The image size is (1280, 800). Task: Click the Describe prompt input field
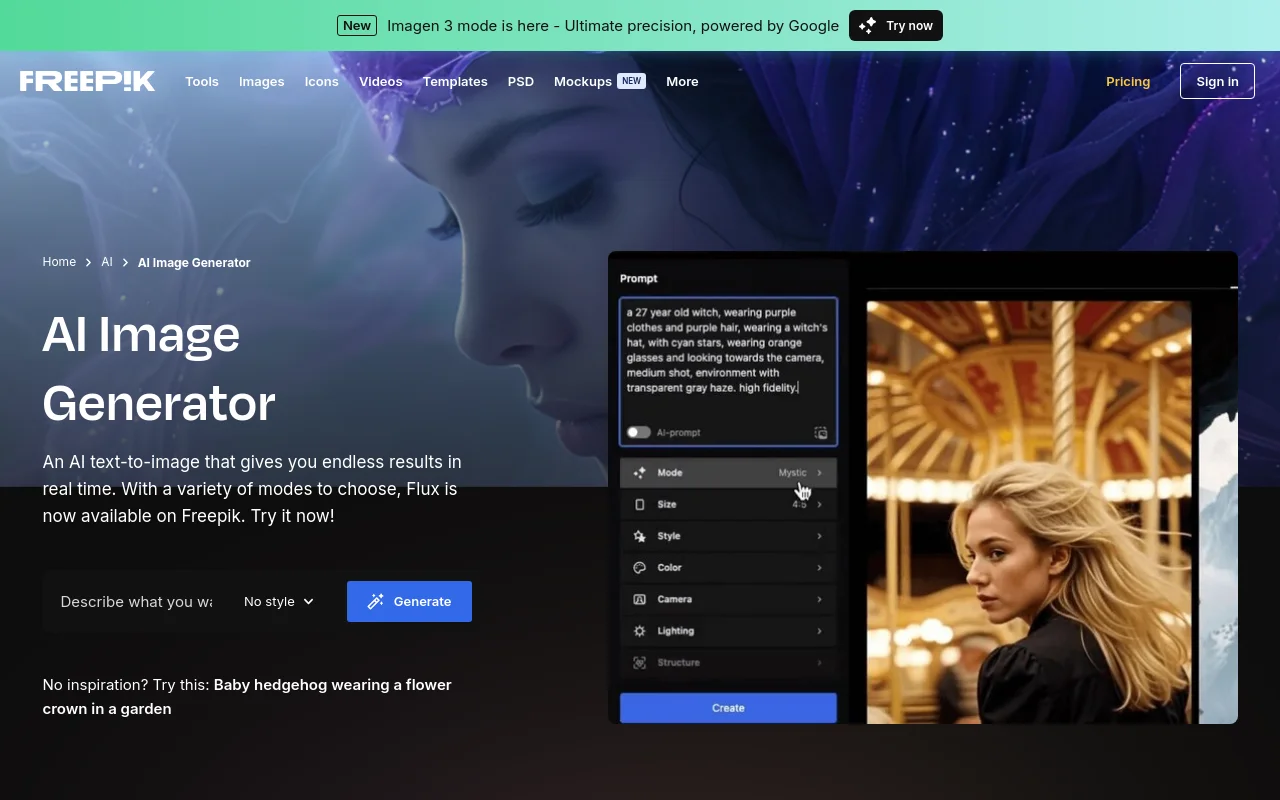(136, 602)
